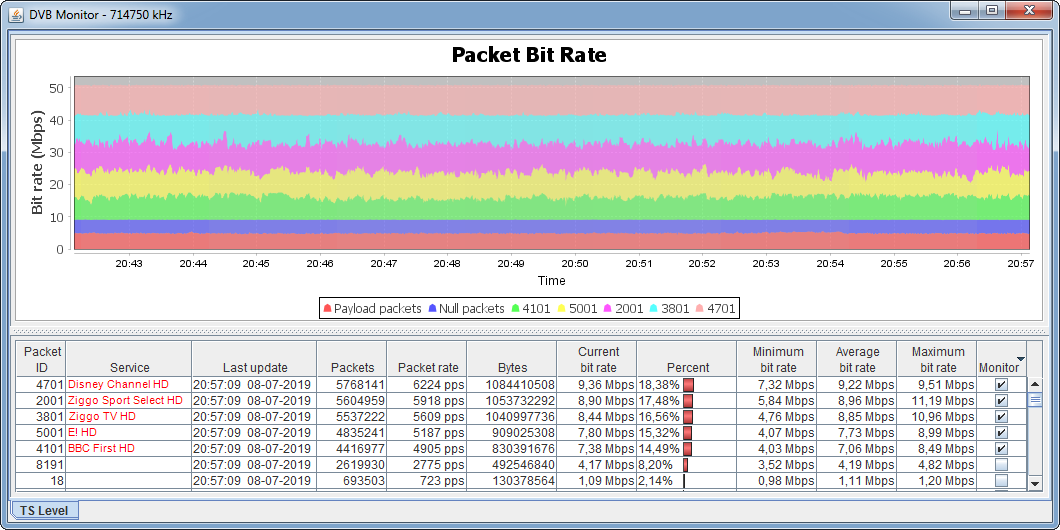
Task: Click the green 4101 legend marker
Action: [x=515, y=309]
